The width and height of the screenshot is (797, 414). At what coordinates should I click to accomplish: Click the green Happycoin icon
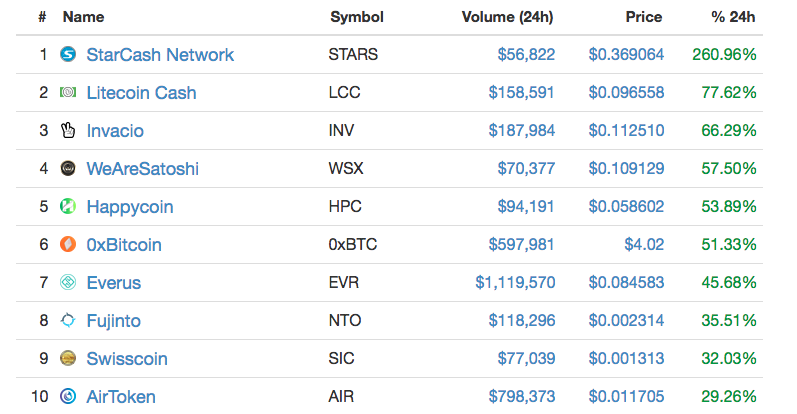(68, 206)
